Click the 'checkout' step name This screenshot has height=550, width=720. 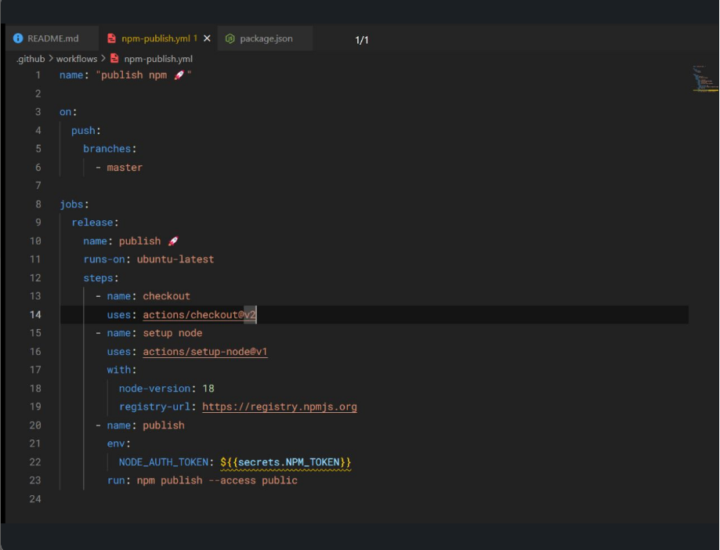click(x=166, y=296)
